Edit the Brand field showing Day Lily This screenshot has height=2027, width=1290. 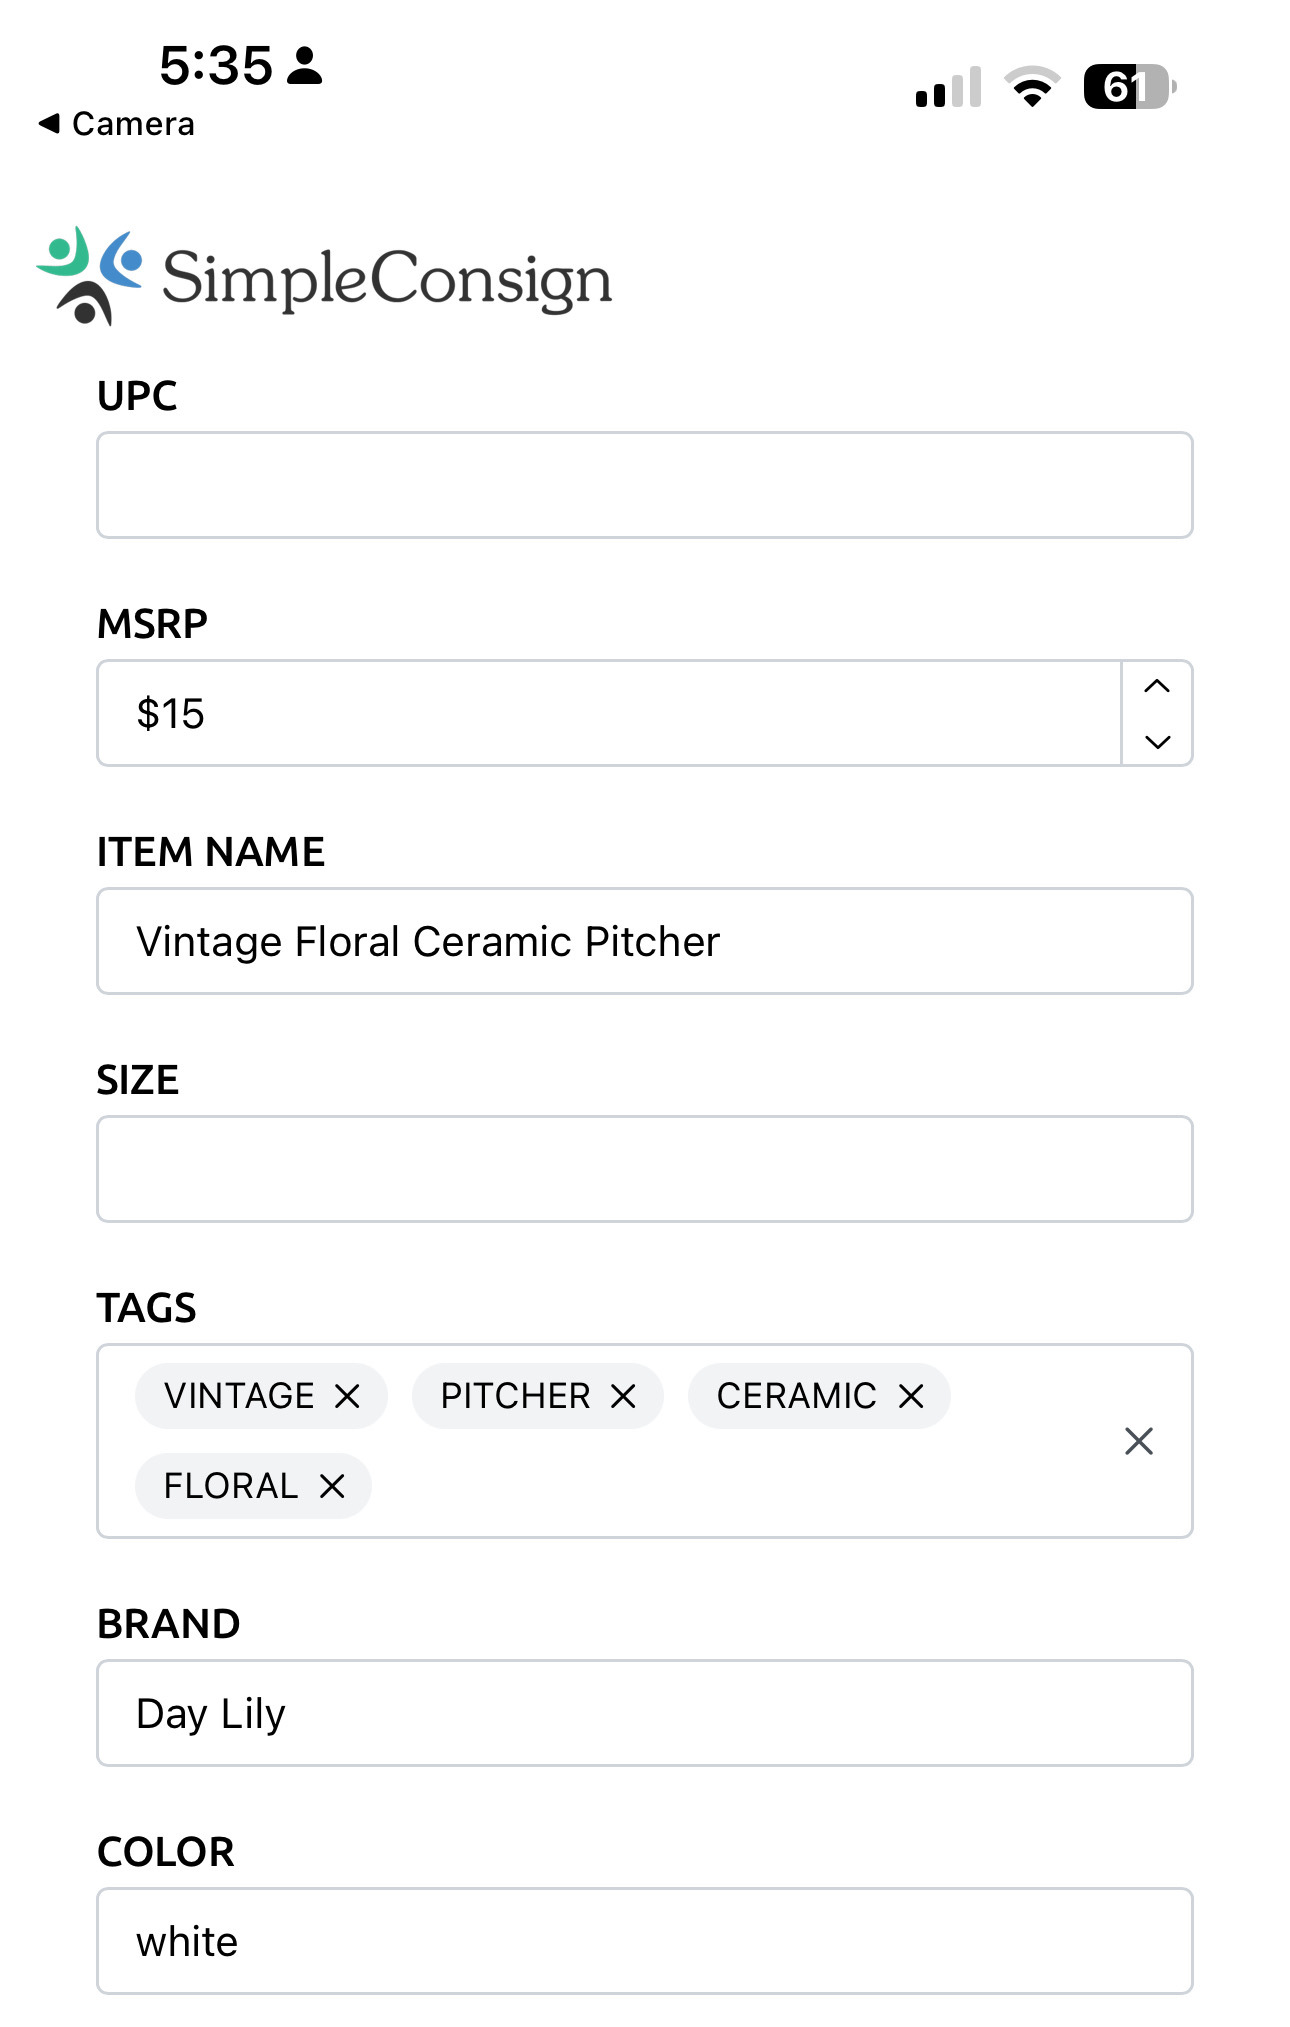click(x=644, y=1713)
